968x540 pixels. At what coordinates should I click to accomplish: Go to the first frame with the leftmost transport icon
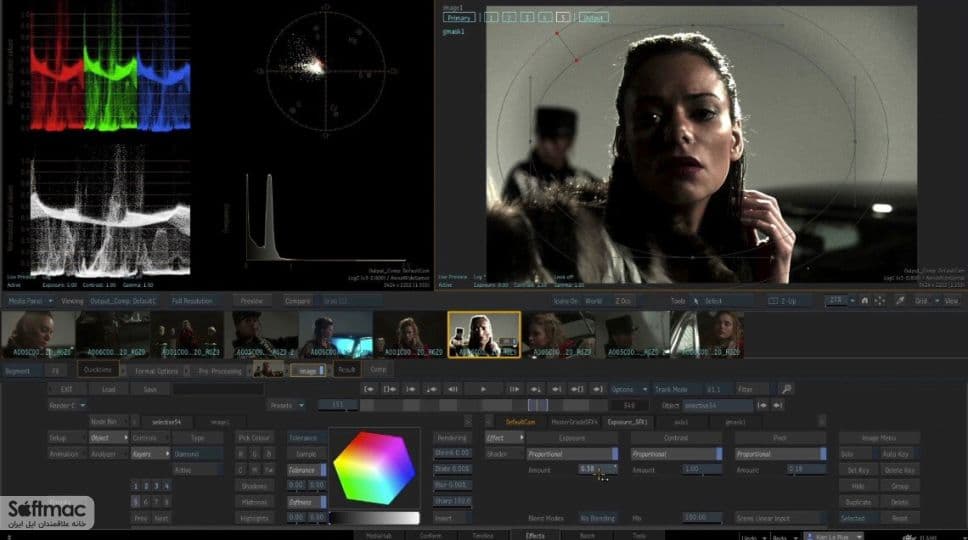click(369, 389)
